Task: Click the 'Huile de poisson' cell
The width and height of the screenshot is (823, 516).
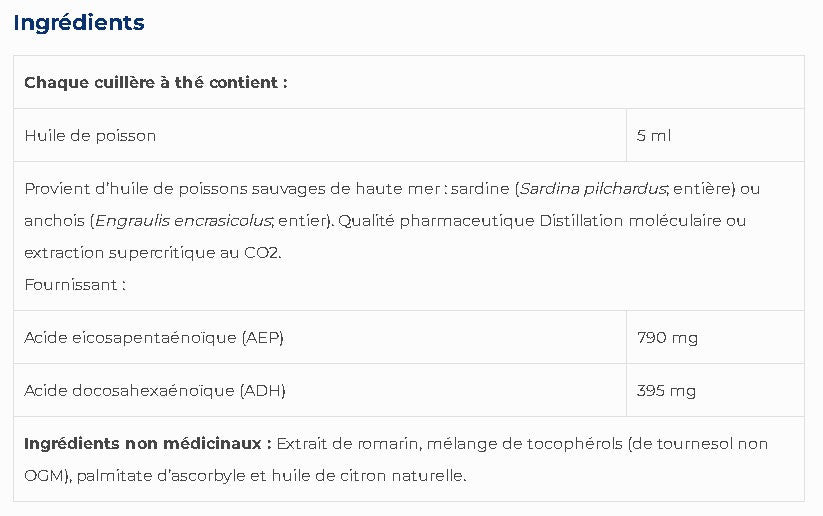Action: [320, 135]
